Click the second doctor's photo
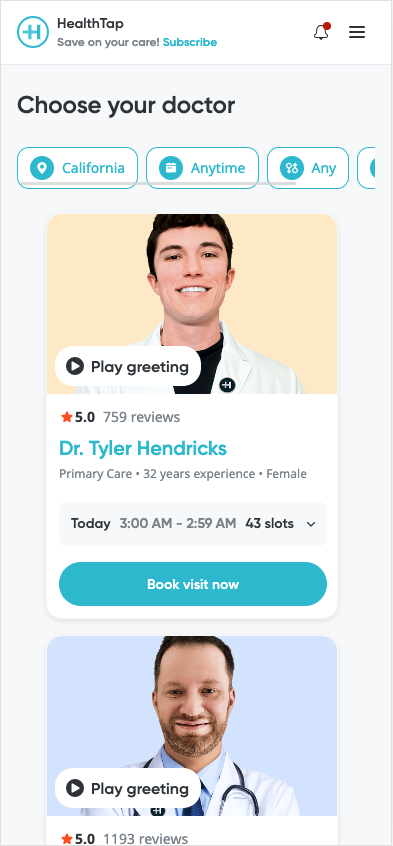The image size is (393, 846). pyautogui.click(x=192, y=726)
